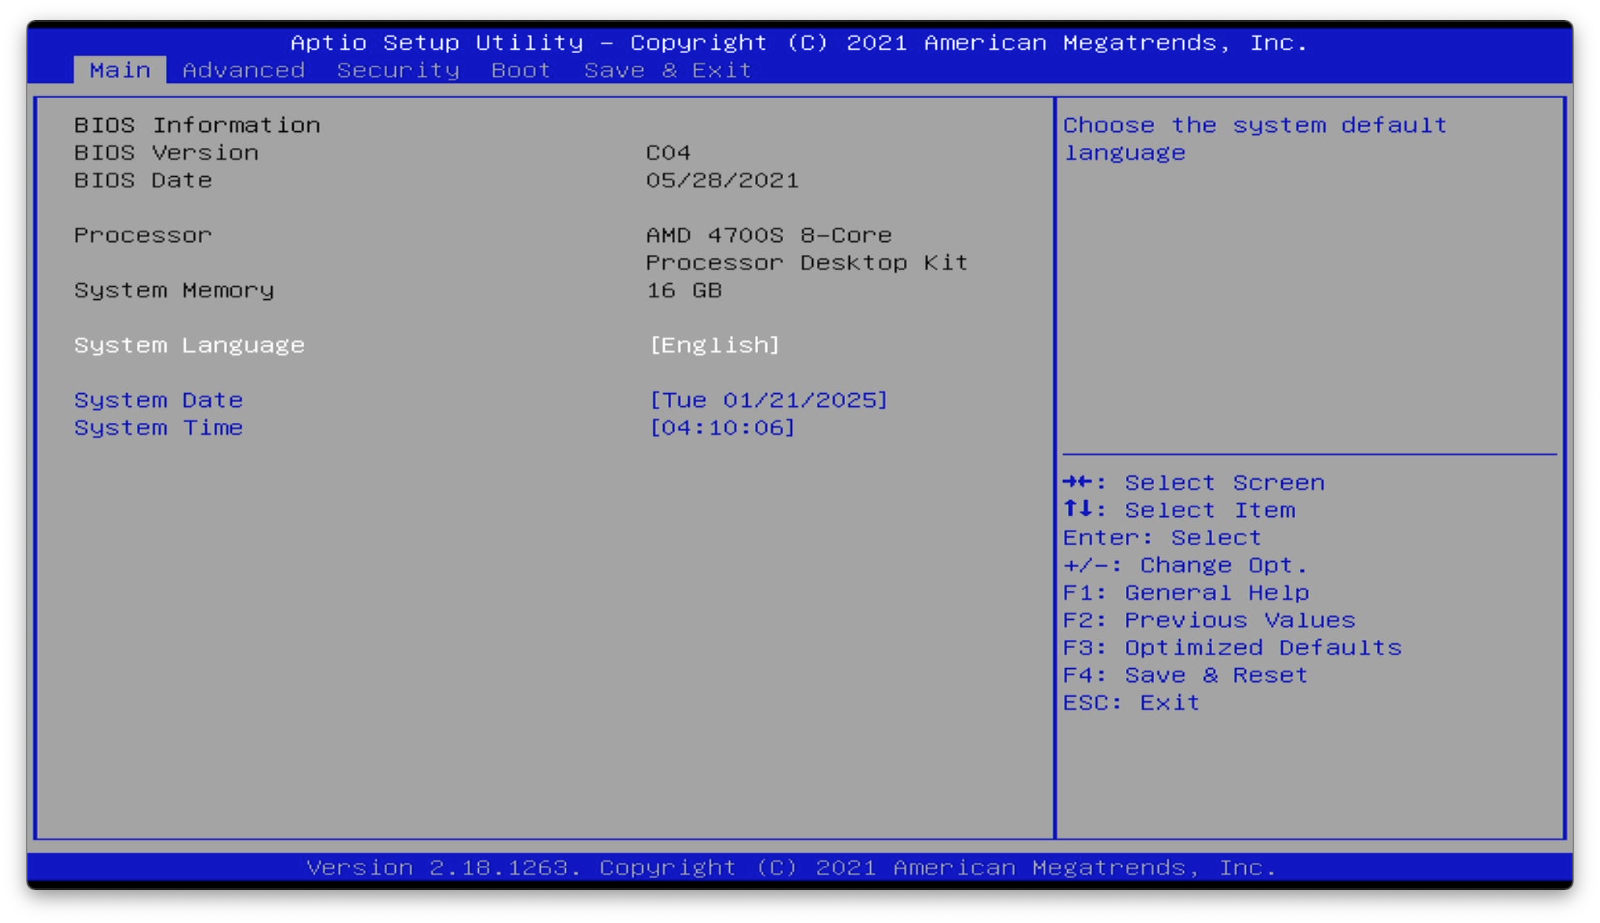Click the System Time label
This screenshot has width=1600, height=923.
coord(158,428)
